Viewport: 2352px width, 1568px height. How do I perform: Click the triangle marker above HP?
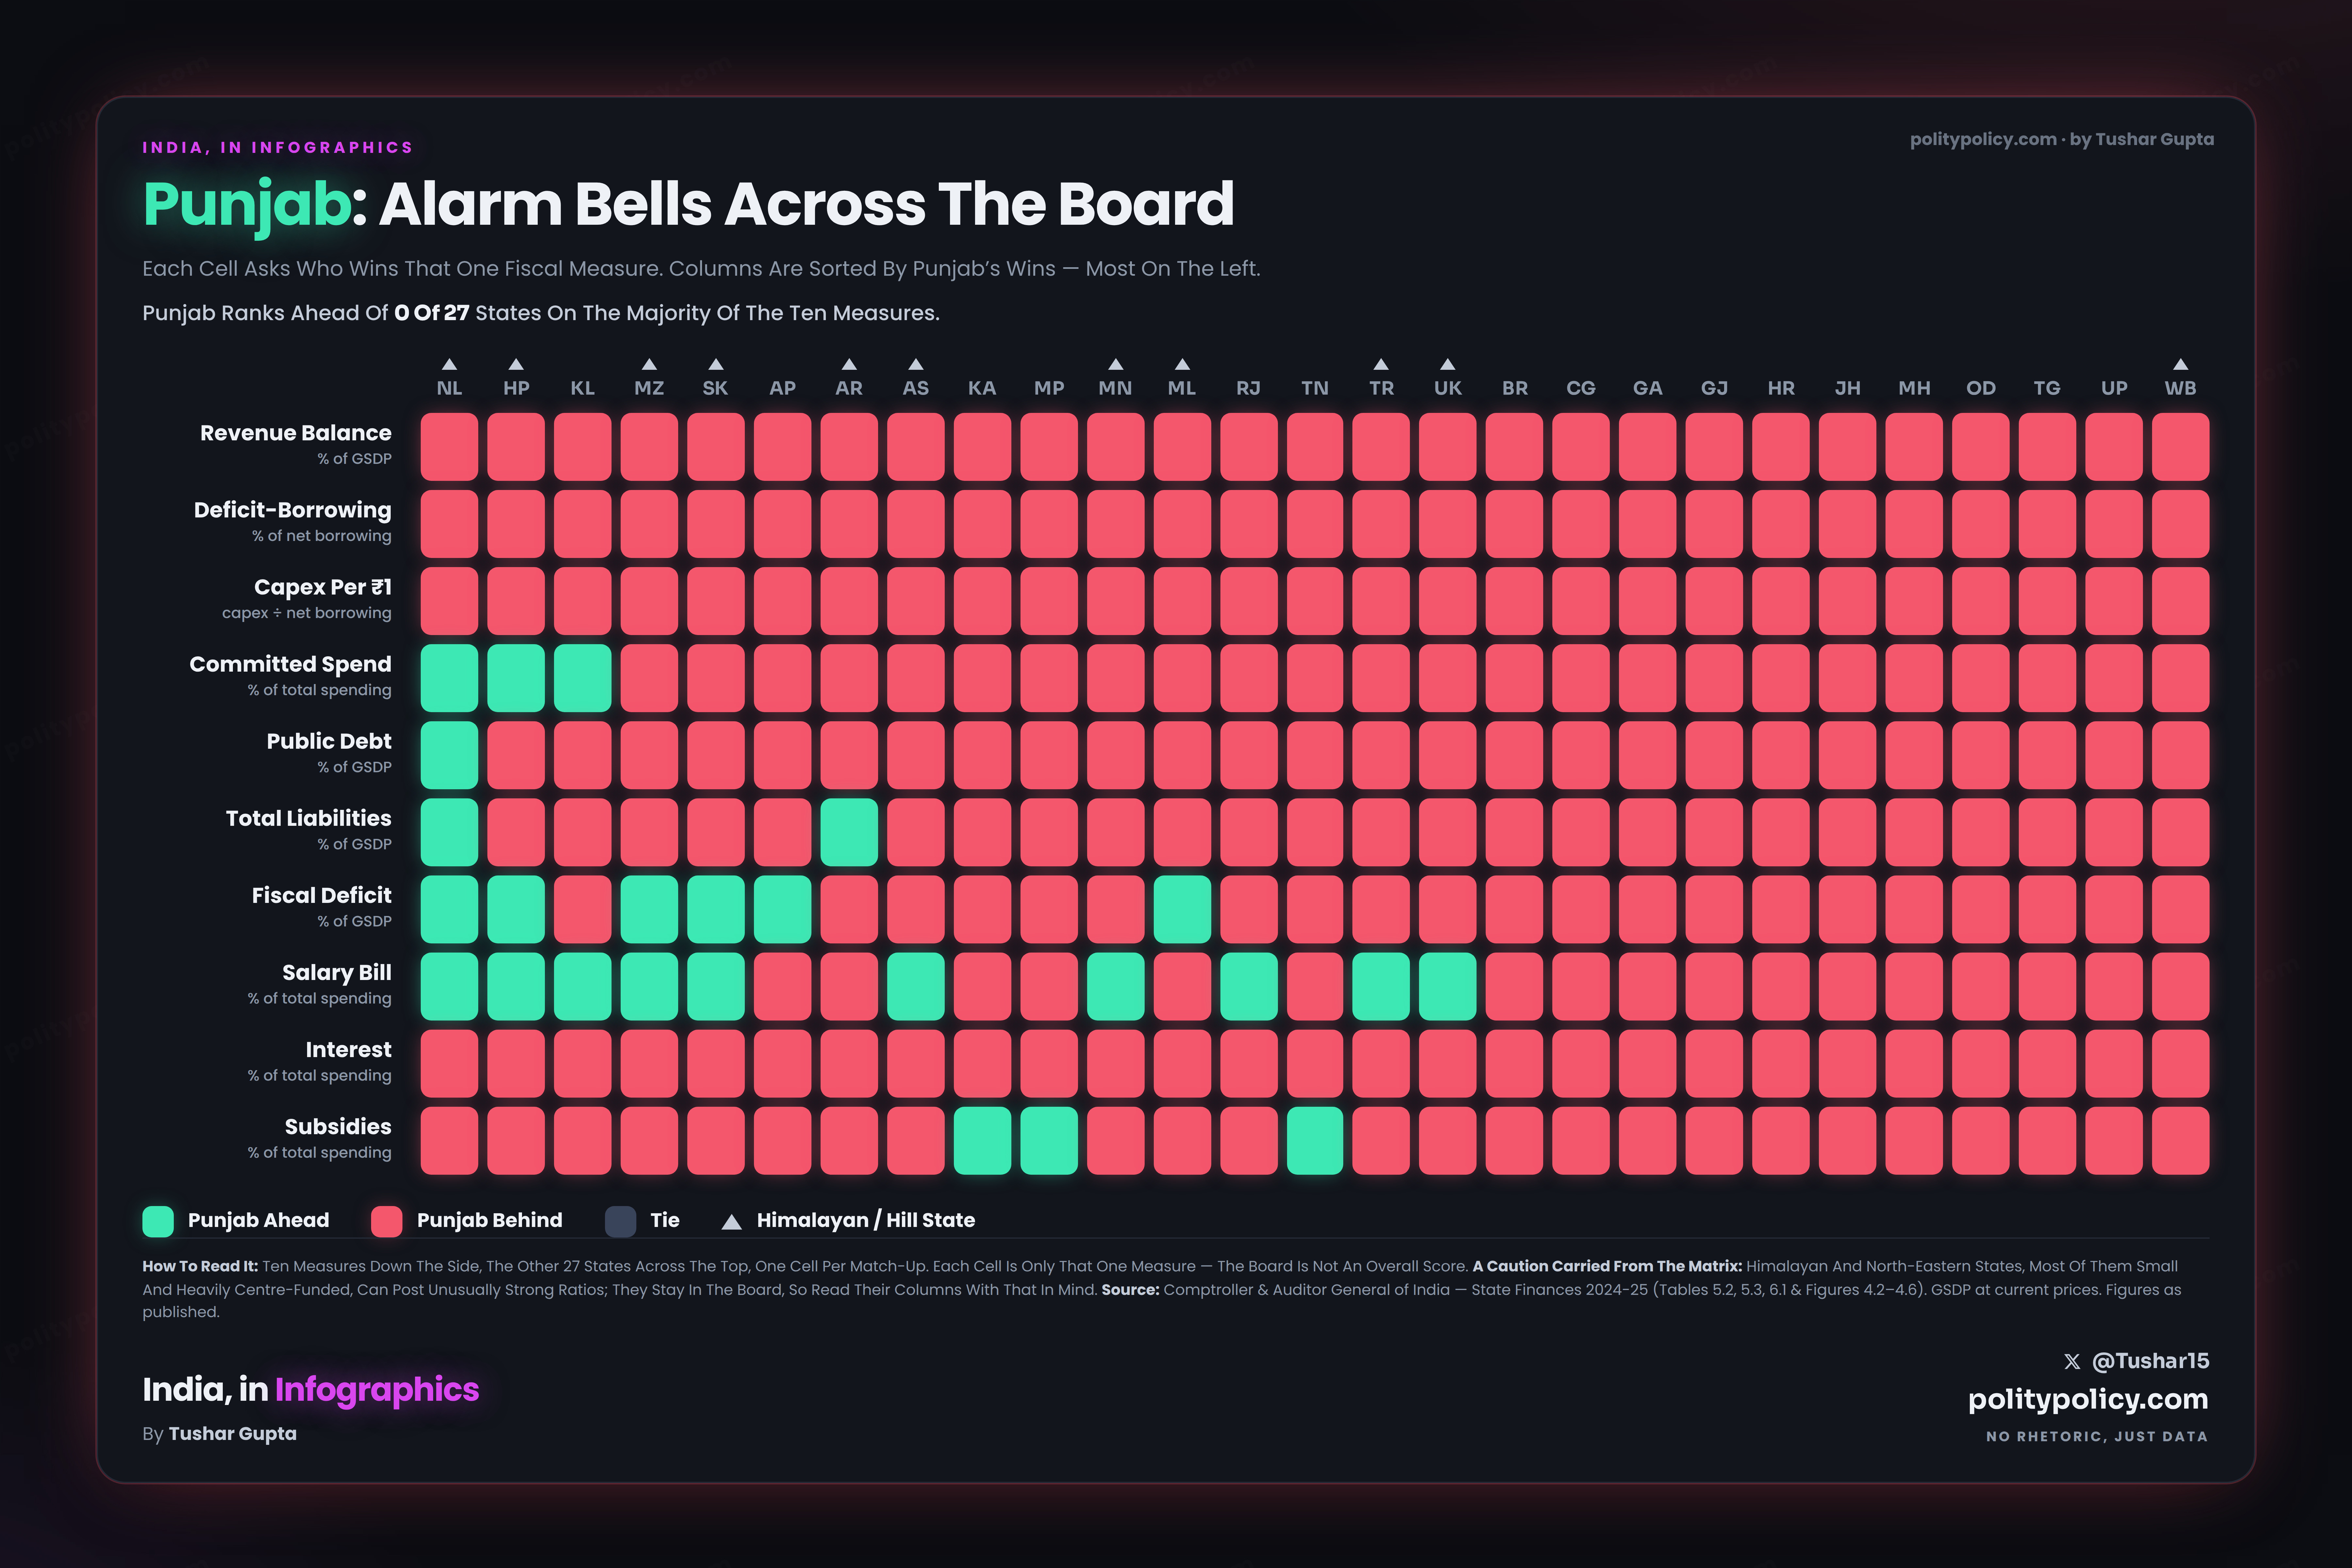pyautogui.click(x=516, y=364)
